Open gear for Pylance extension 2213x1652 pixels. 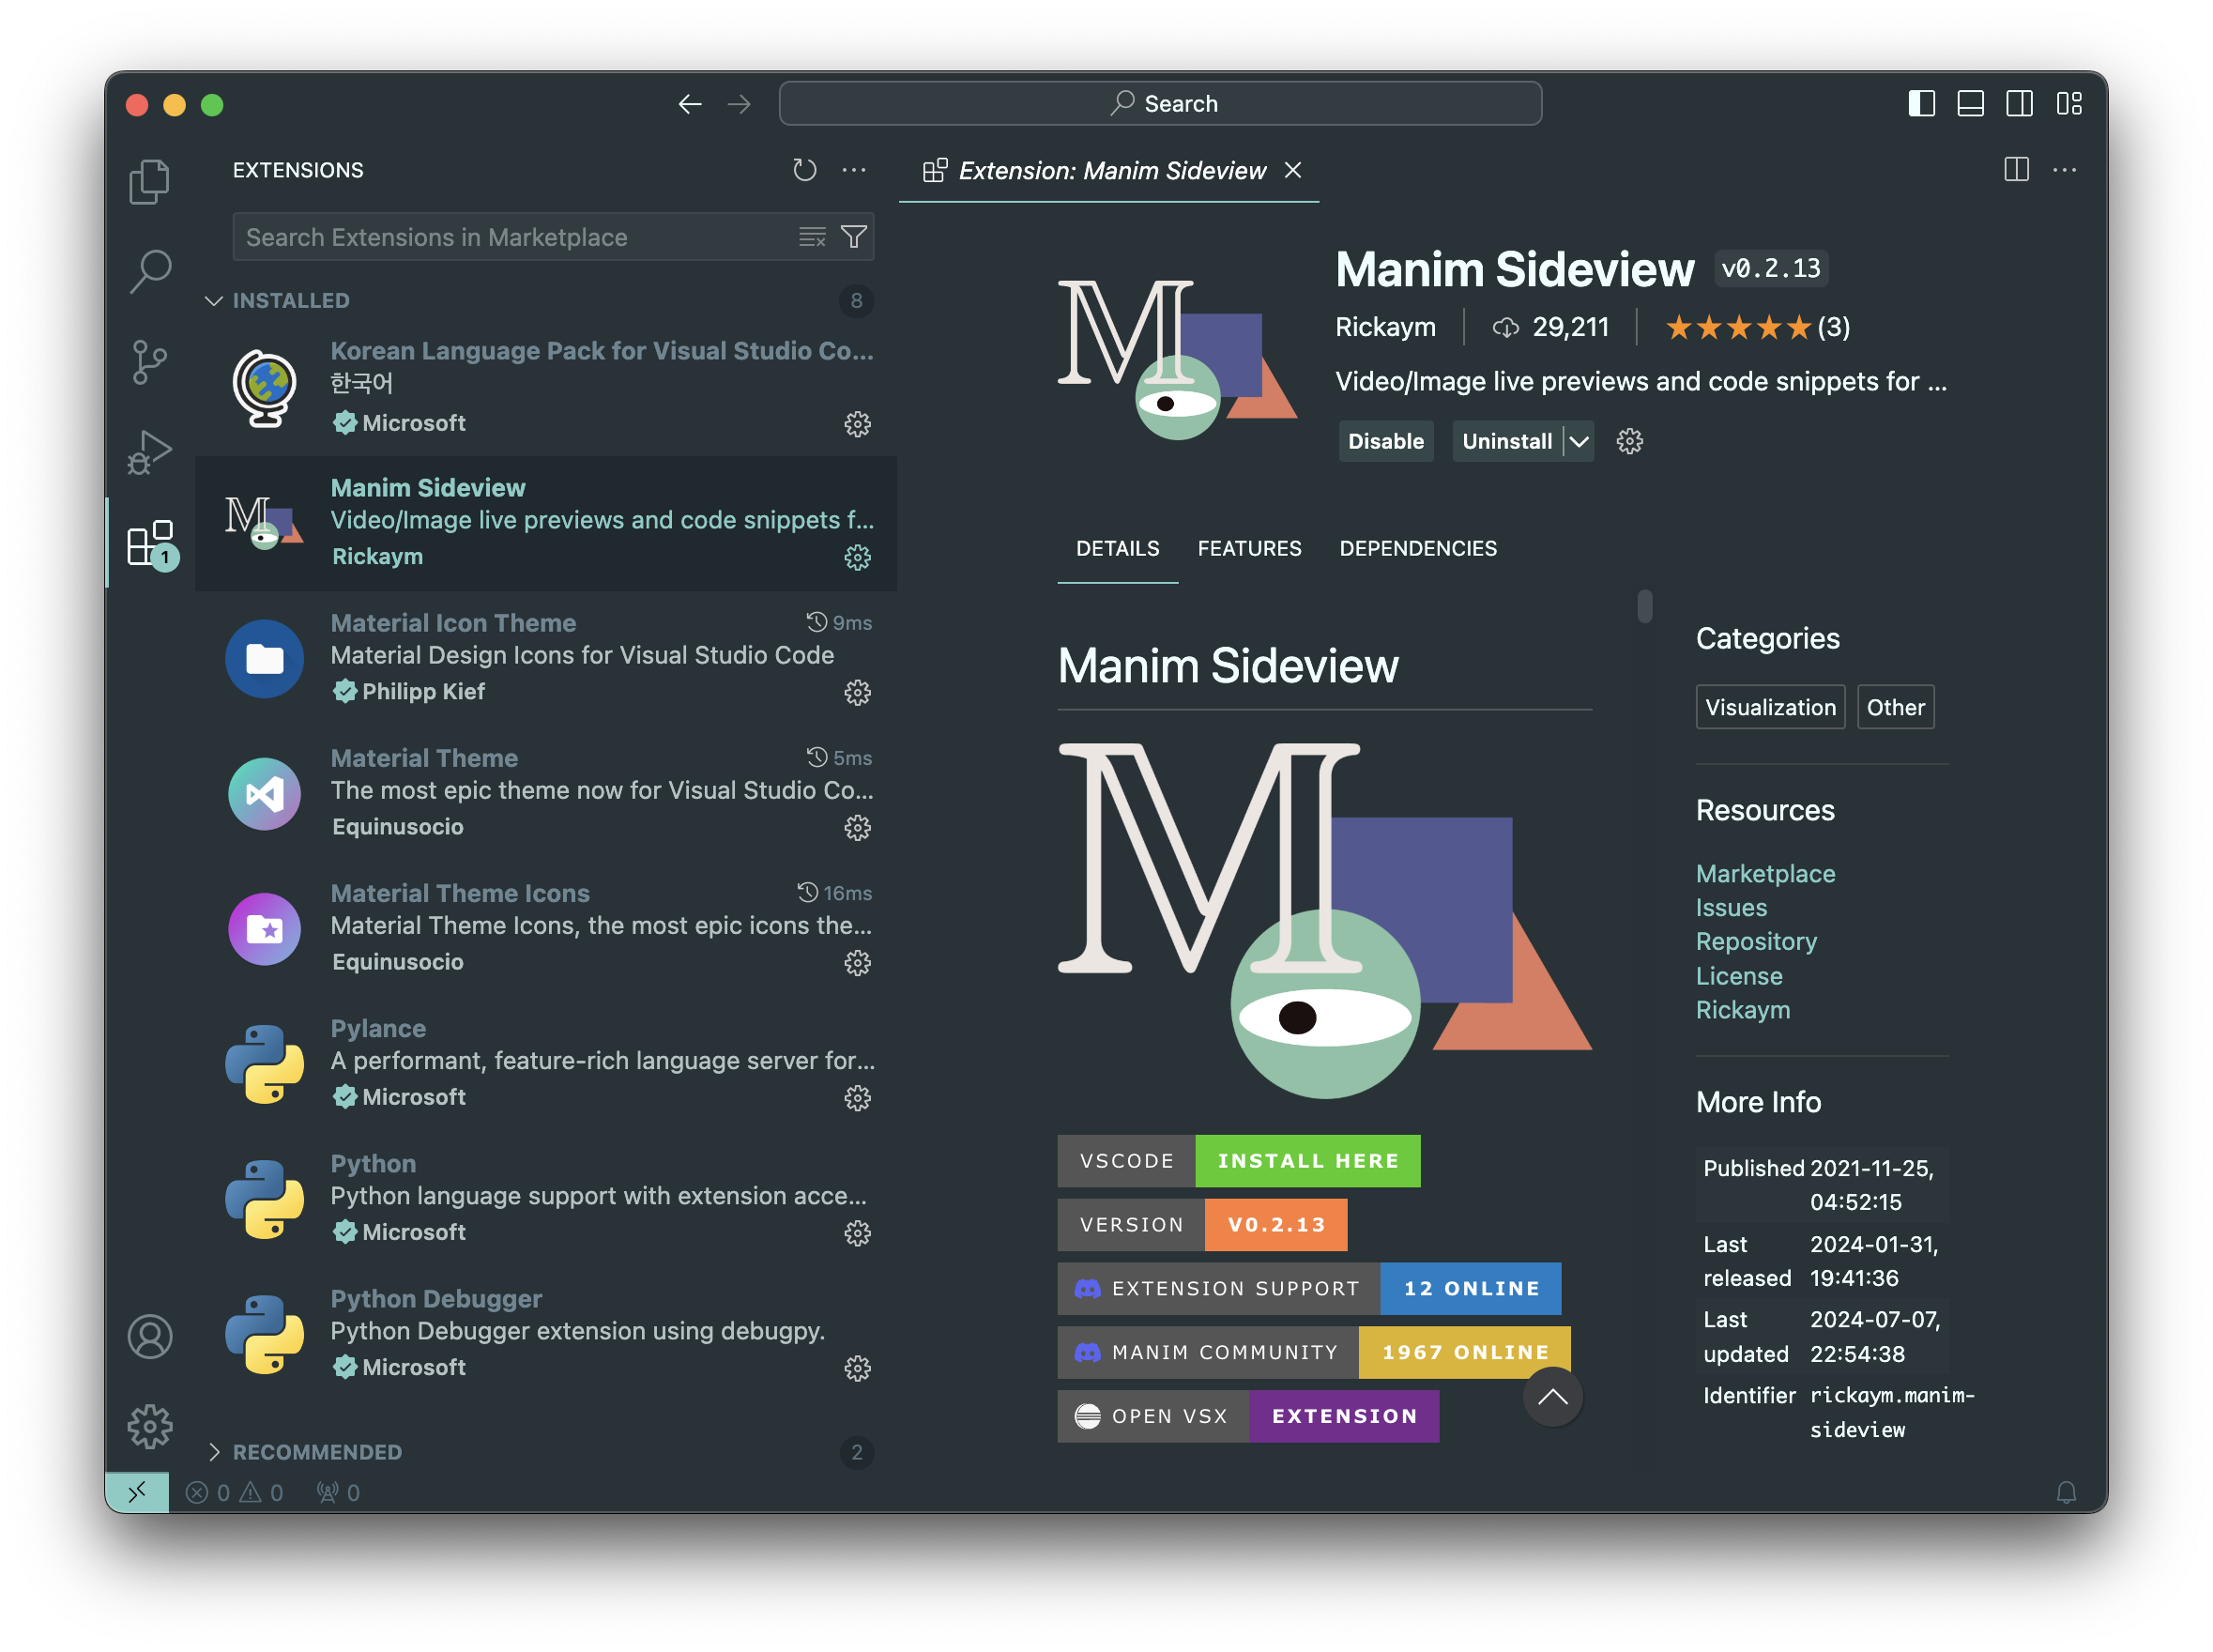tap(857, 1097)
